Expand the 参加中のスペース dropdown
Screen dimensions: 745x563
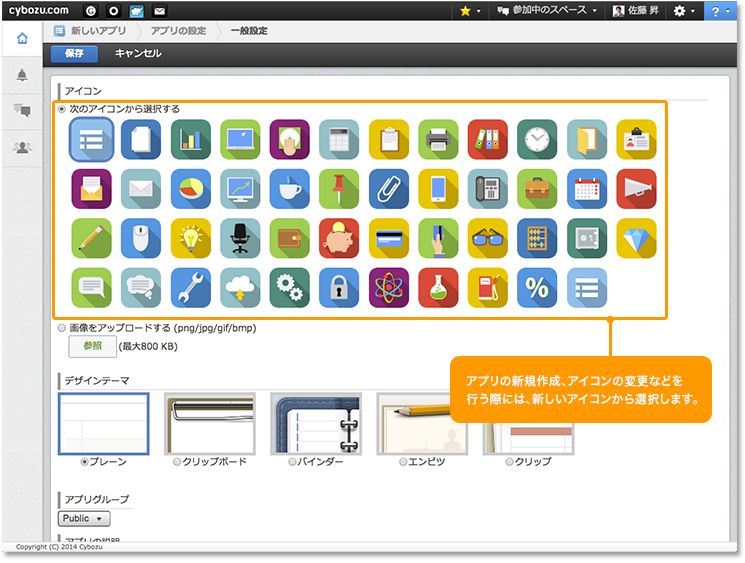(x=548, y=10)
